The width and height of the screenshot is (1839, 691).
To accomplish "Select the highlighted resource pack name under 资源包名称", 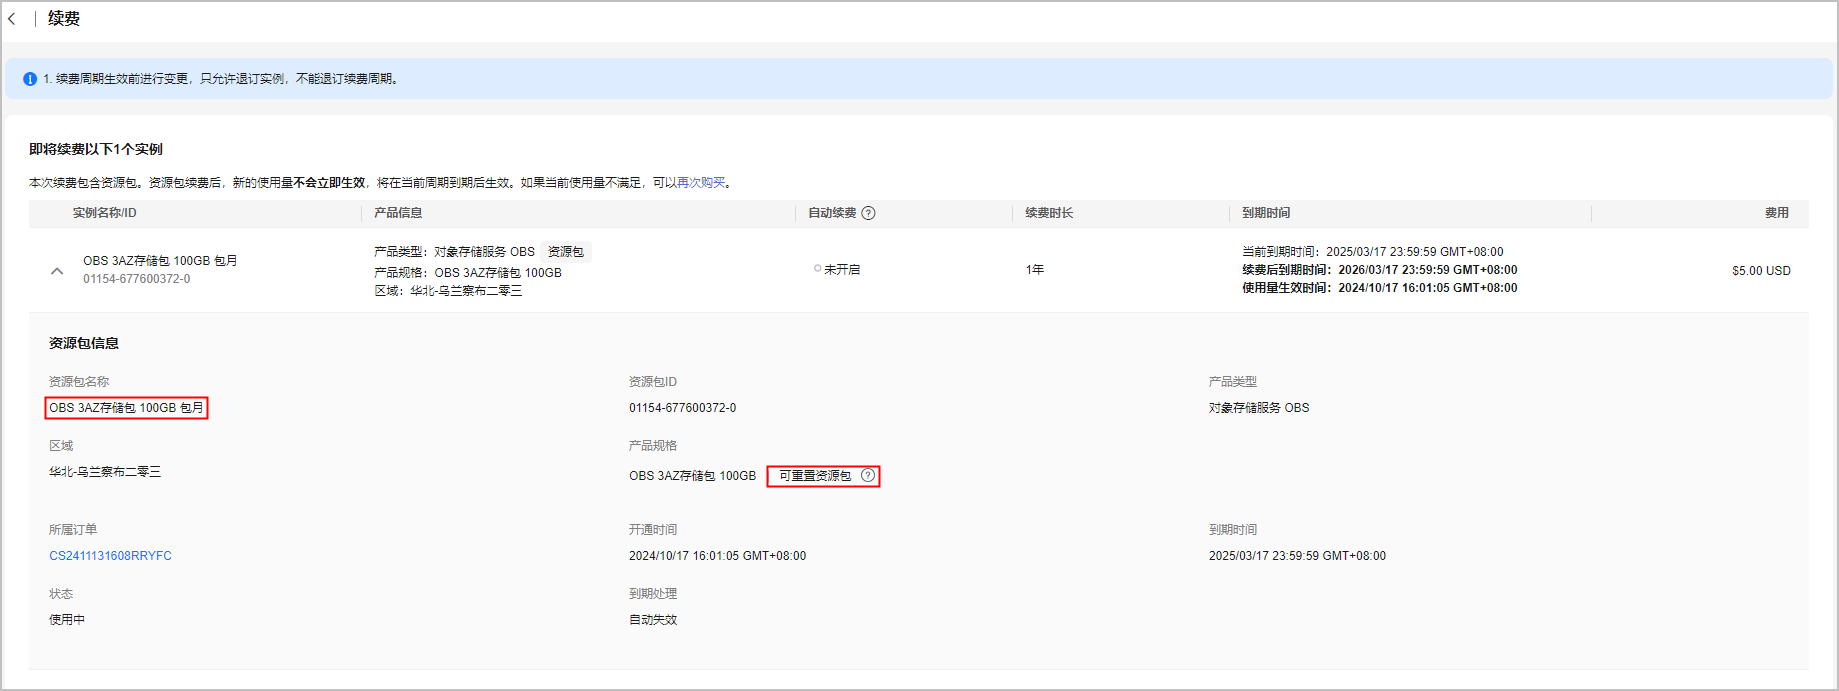I will click(x=126, y=408).
